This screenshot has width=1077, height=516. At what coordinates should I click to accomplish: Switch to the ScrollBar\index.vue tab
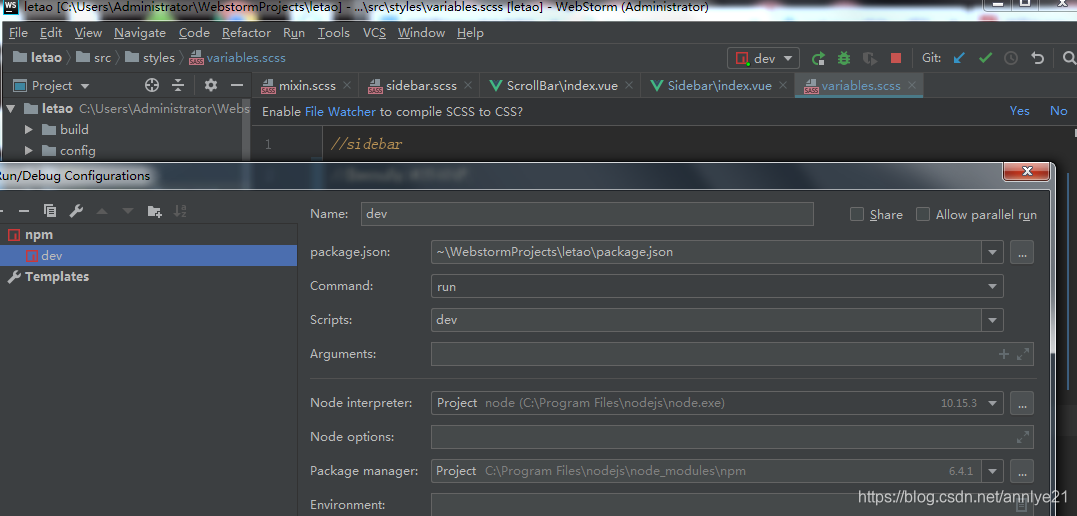point(562,86)
